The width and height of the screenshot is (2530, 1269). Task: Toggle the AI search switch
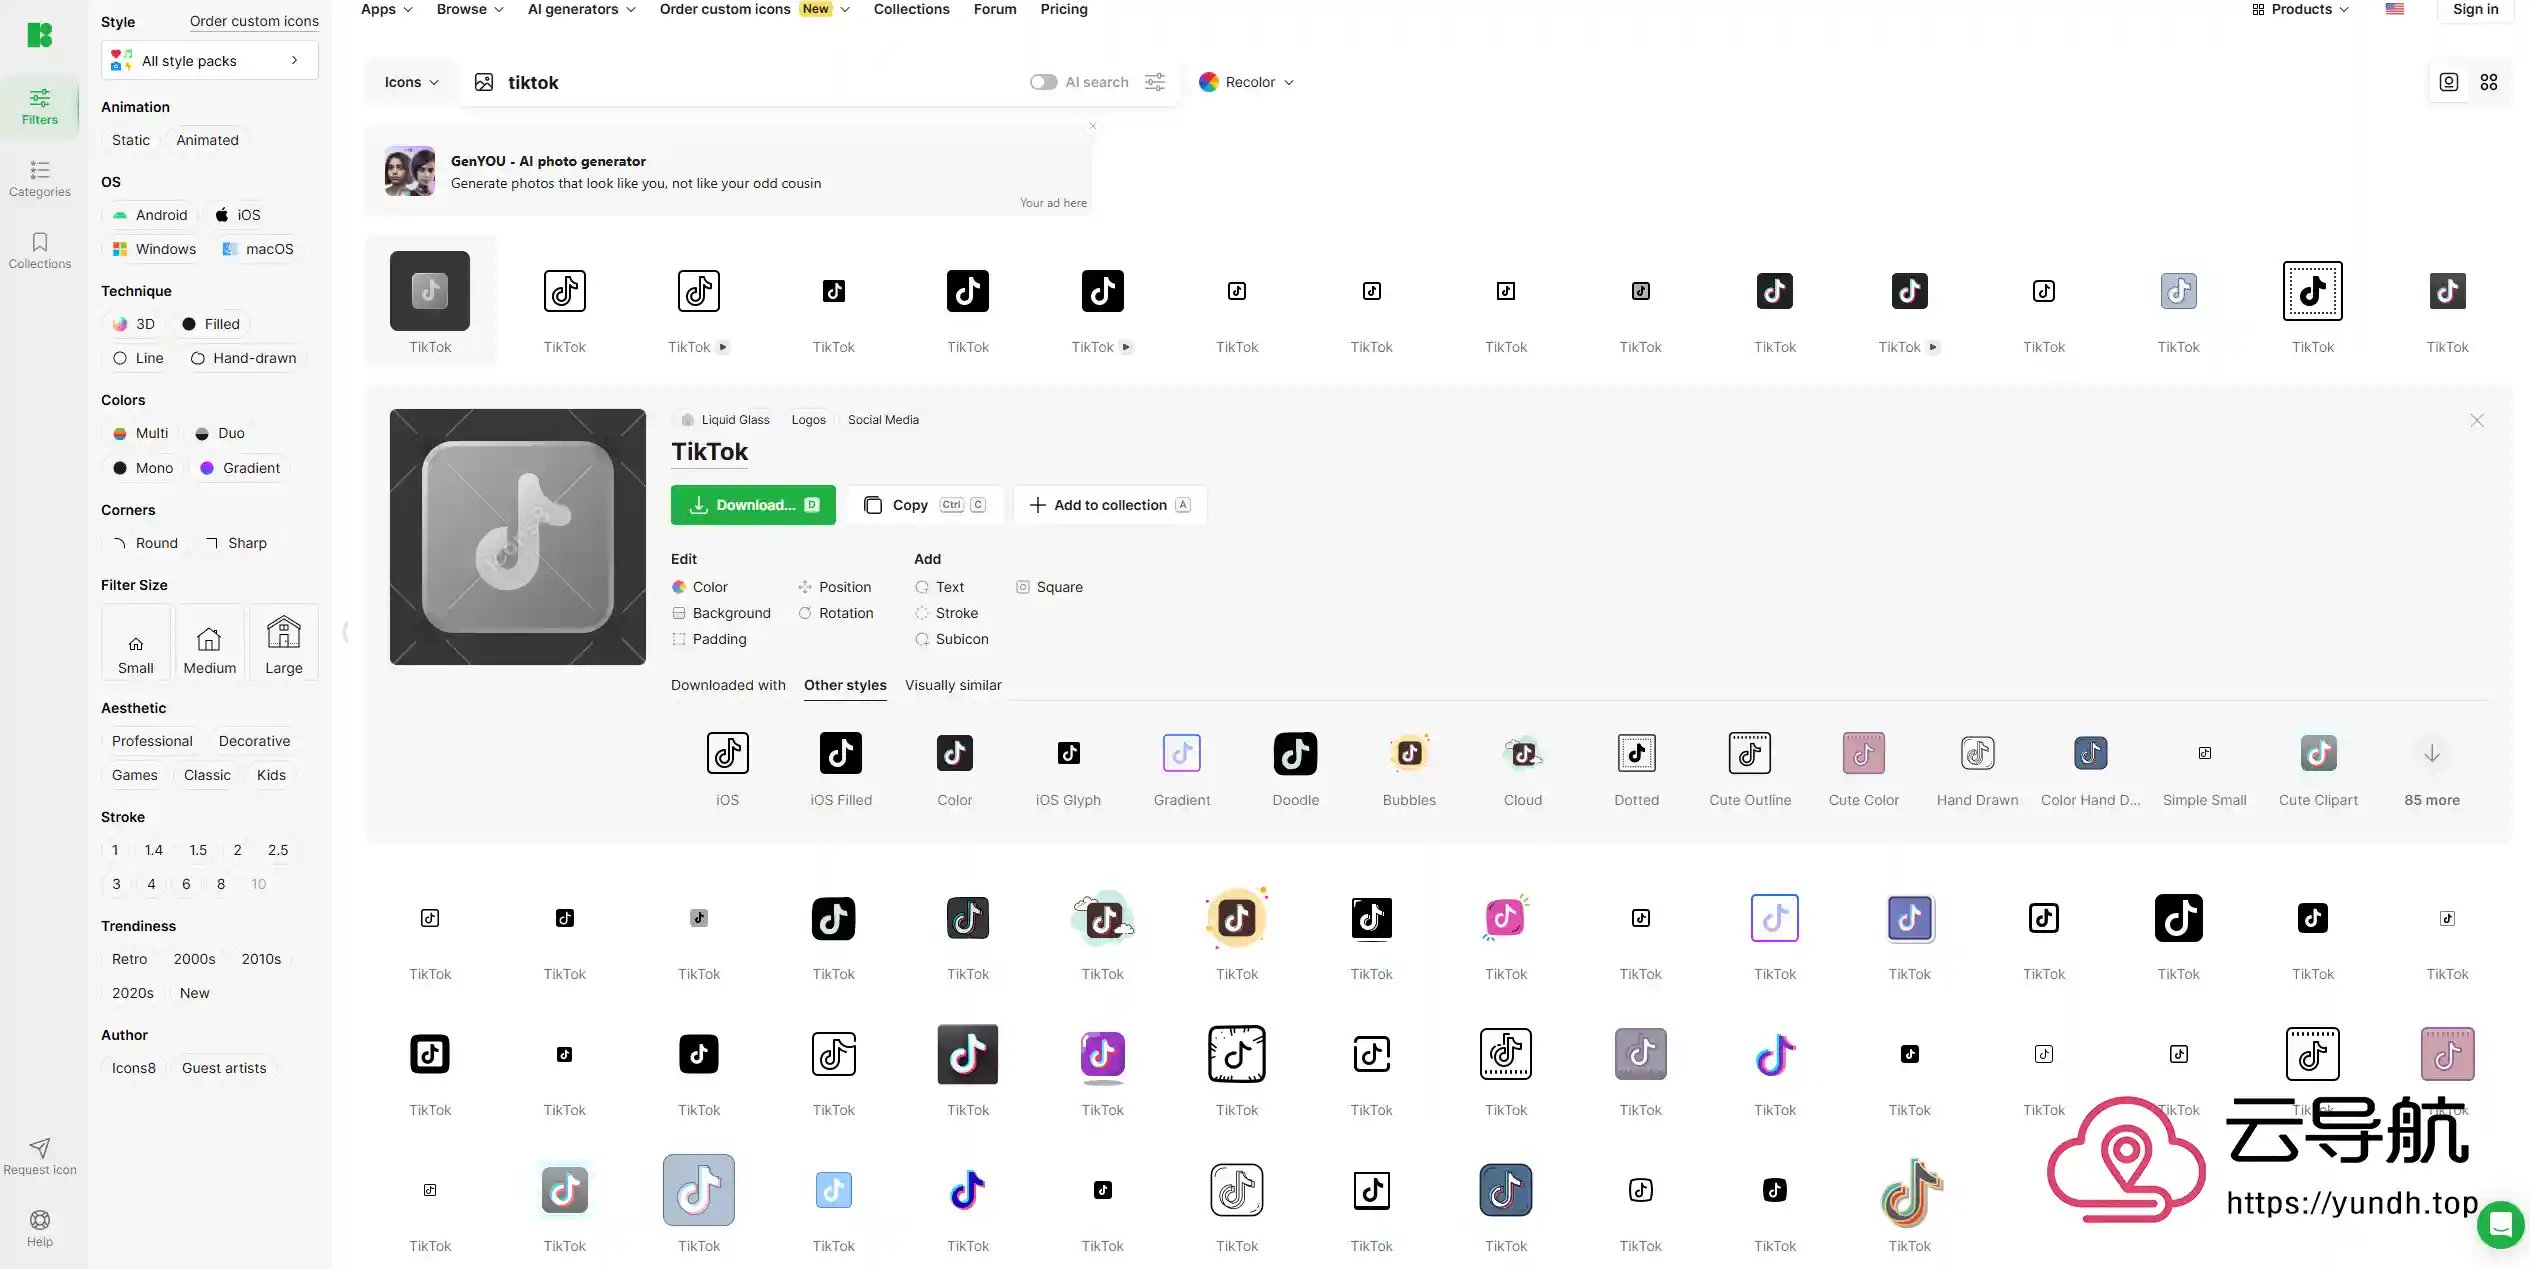click(1043, 82)
